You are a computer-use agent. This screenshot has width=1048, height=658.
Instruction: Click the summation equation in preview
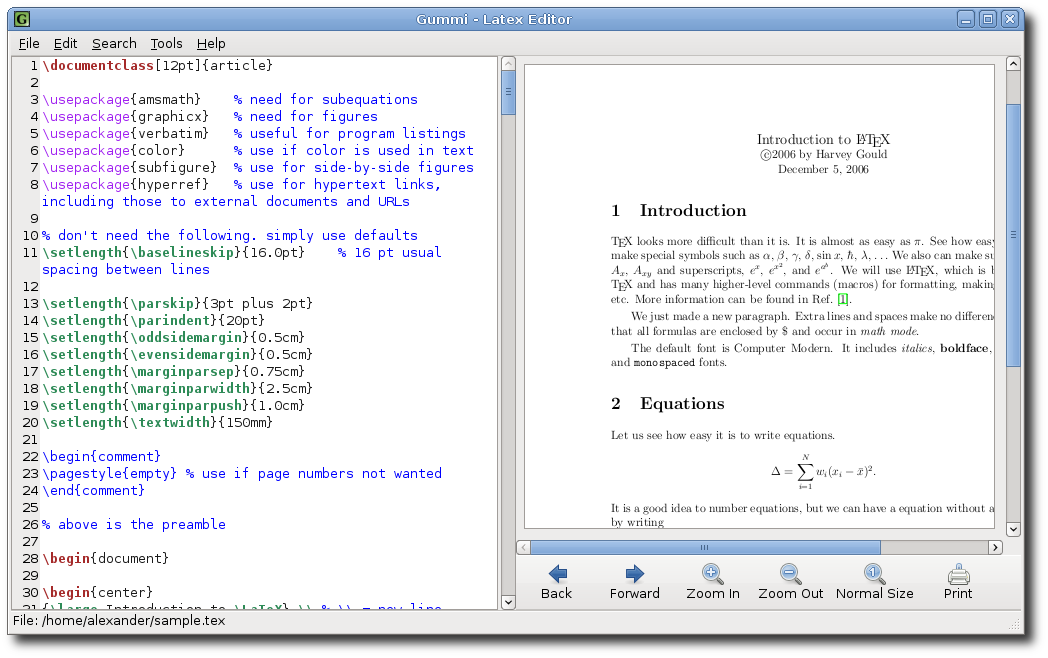(x=823, y=472)
